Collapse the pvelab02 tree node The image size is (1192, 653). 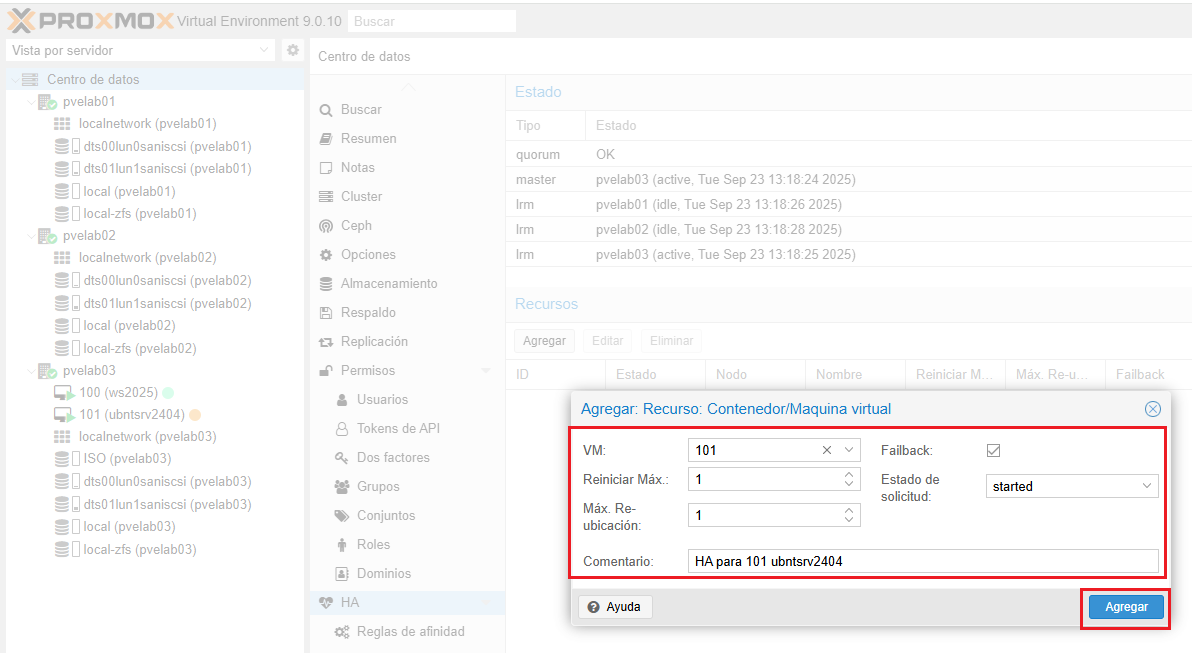(x=30, y=236)
